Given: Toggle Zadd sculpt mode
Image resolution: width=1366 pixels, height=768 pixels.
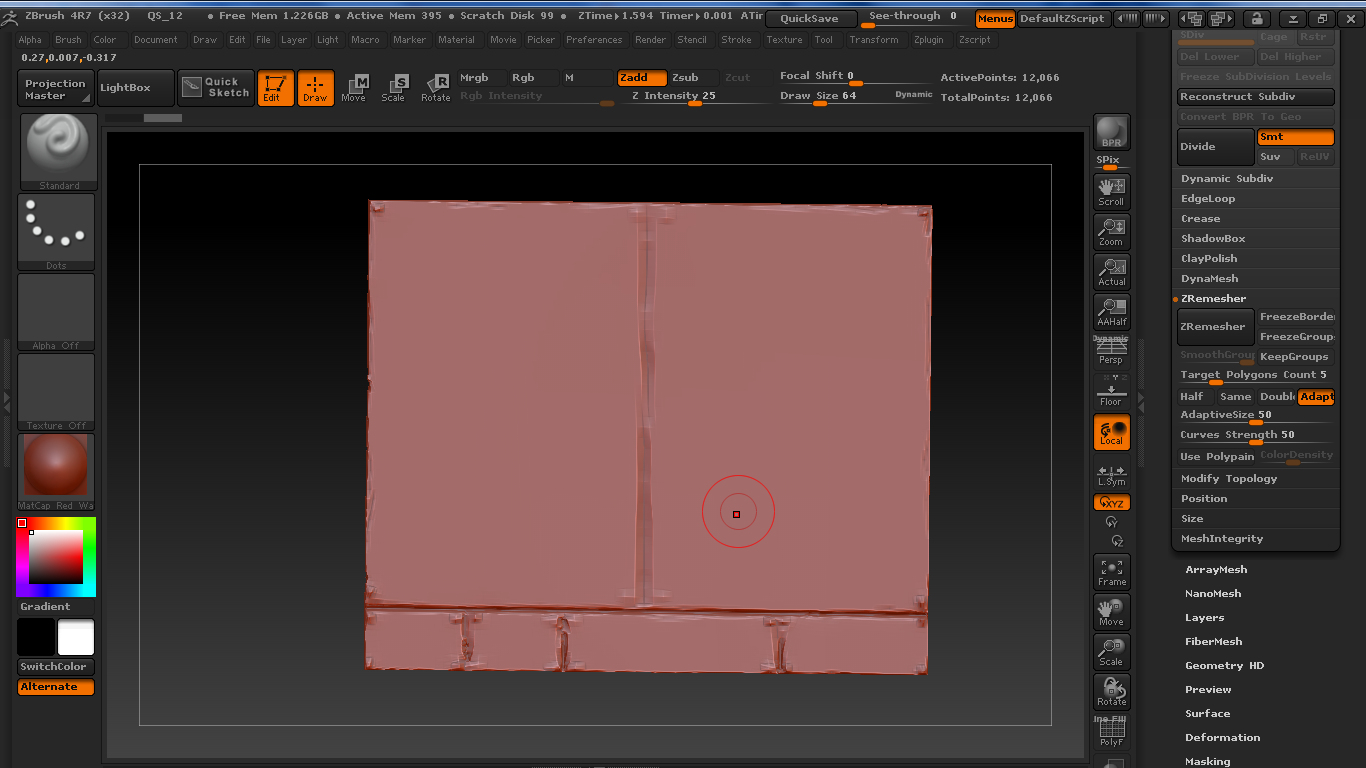Looking at the screenshot, I should coord(641,78).
